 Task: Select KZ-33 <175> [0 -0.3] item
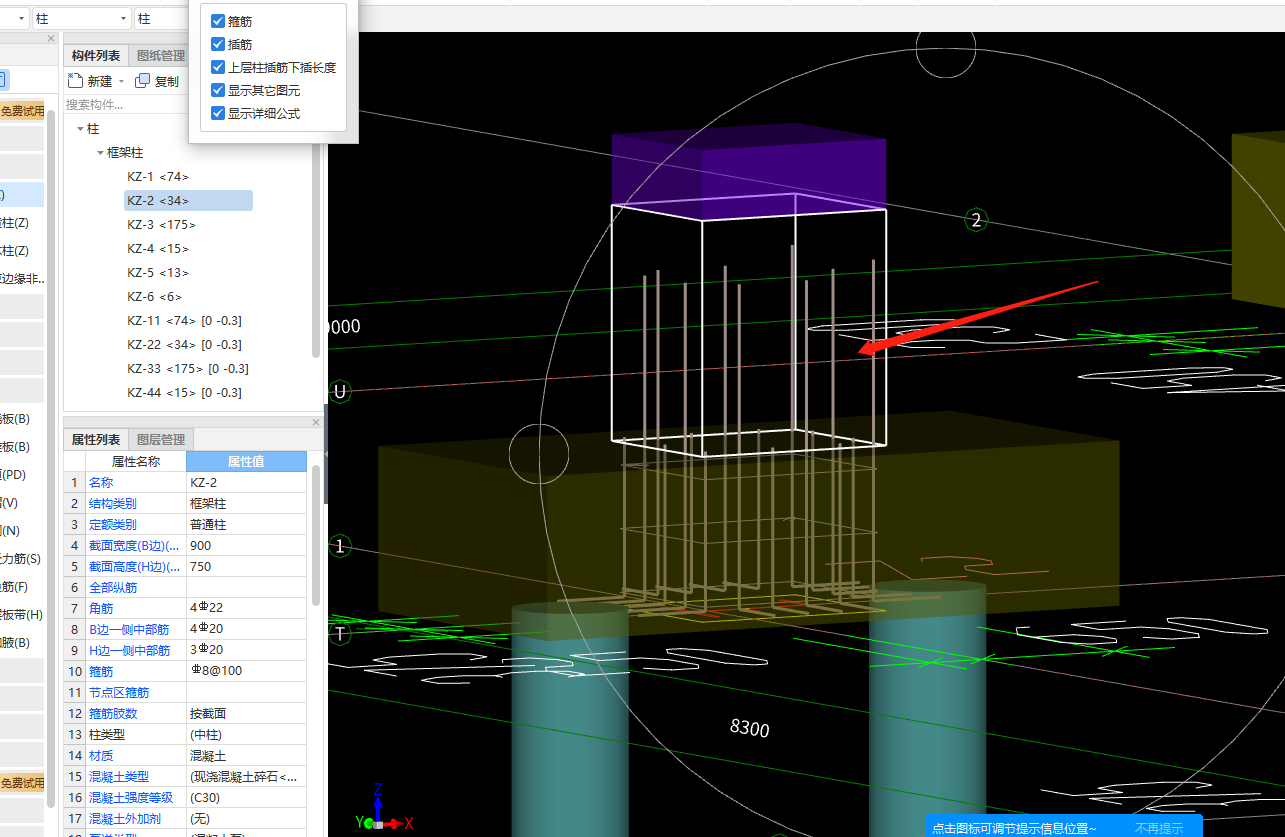(188, 369)
